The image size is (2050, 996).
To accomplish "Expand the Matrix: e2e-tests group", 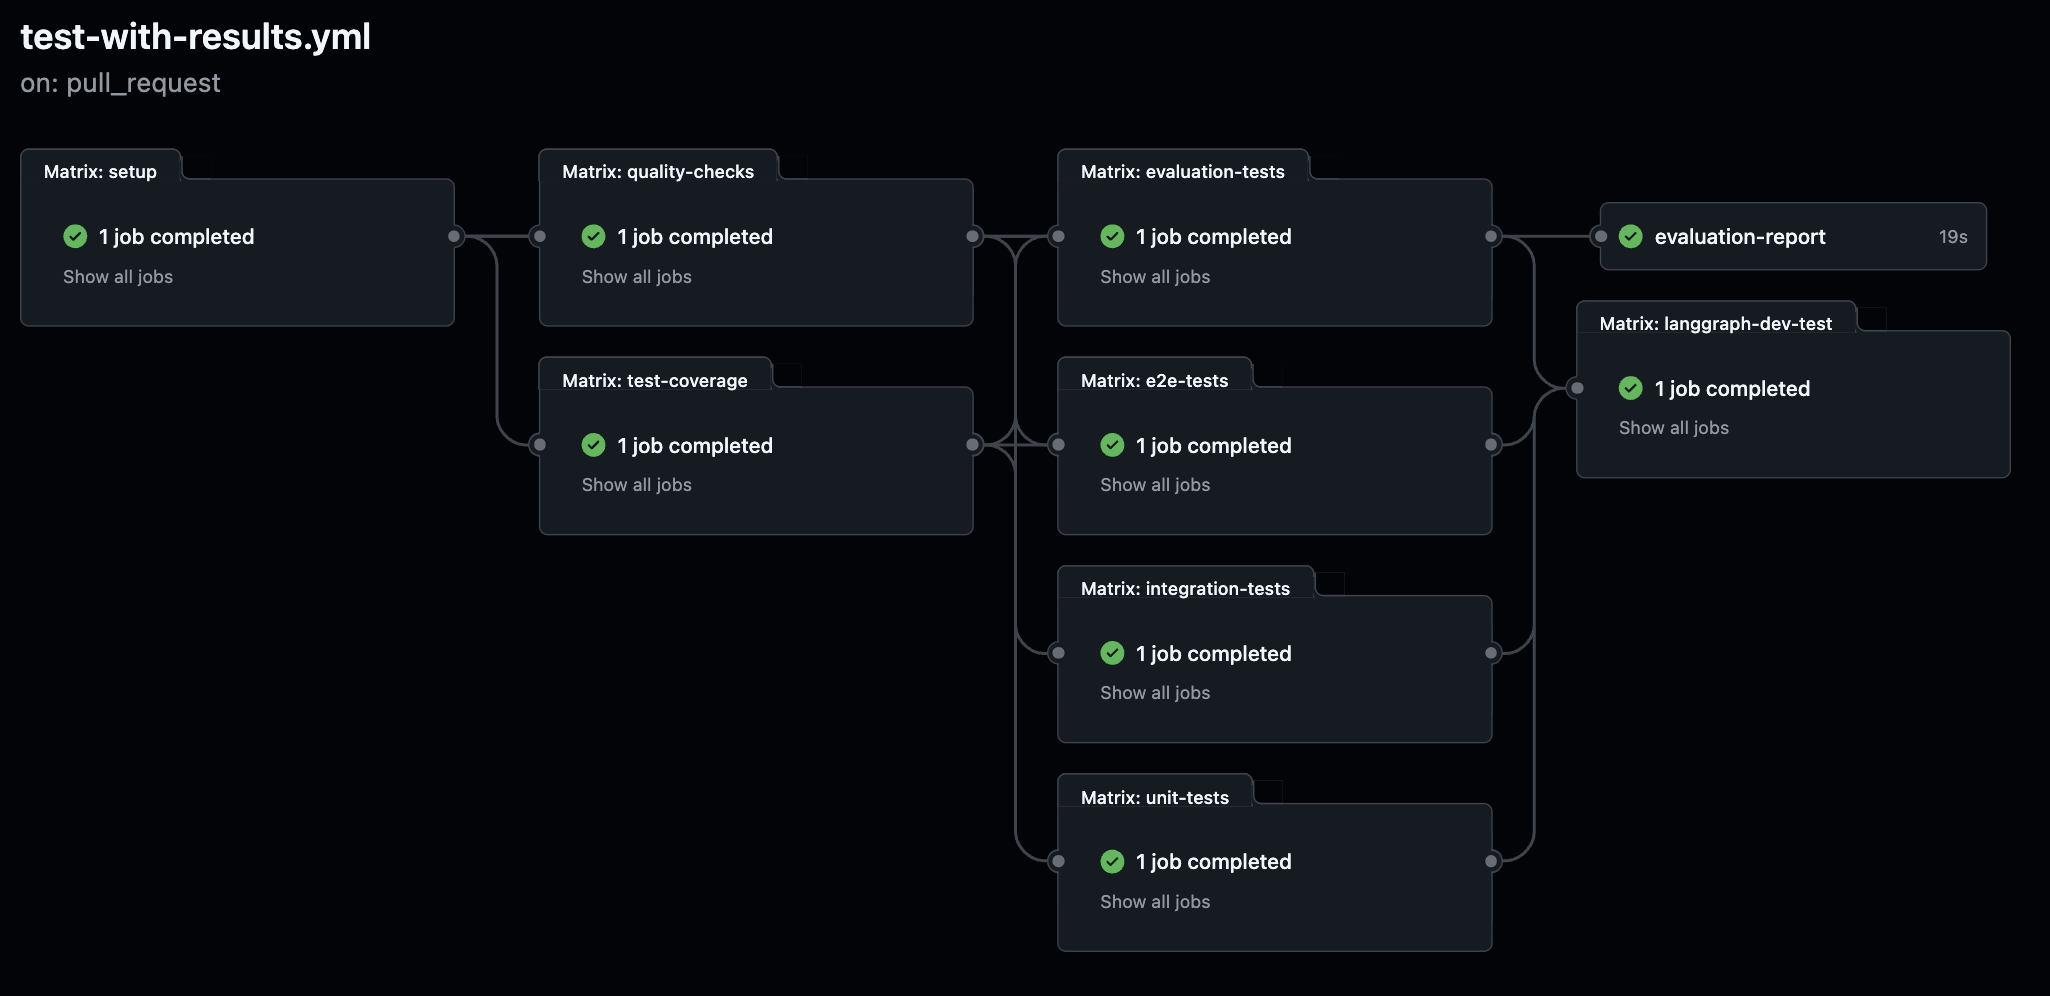I will [1157, 380].
